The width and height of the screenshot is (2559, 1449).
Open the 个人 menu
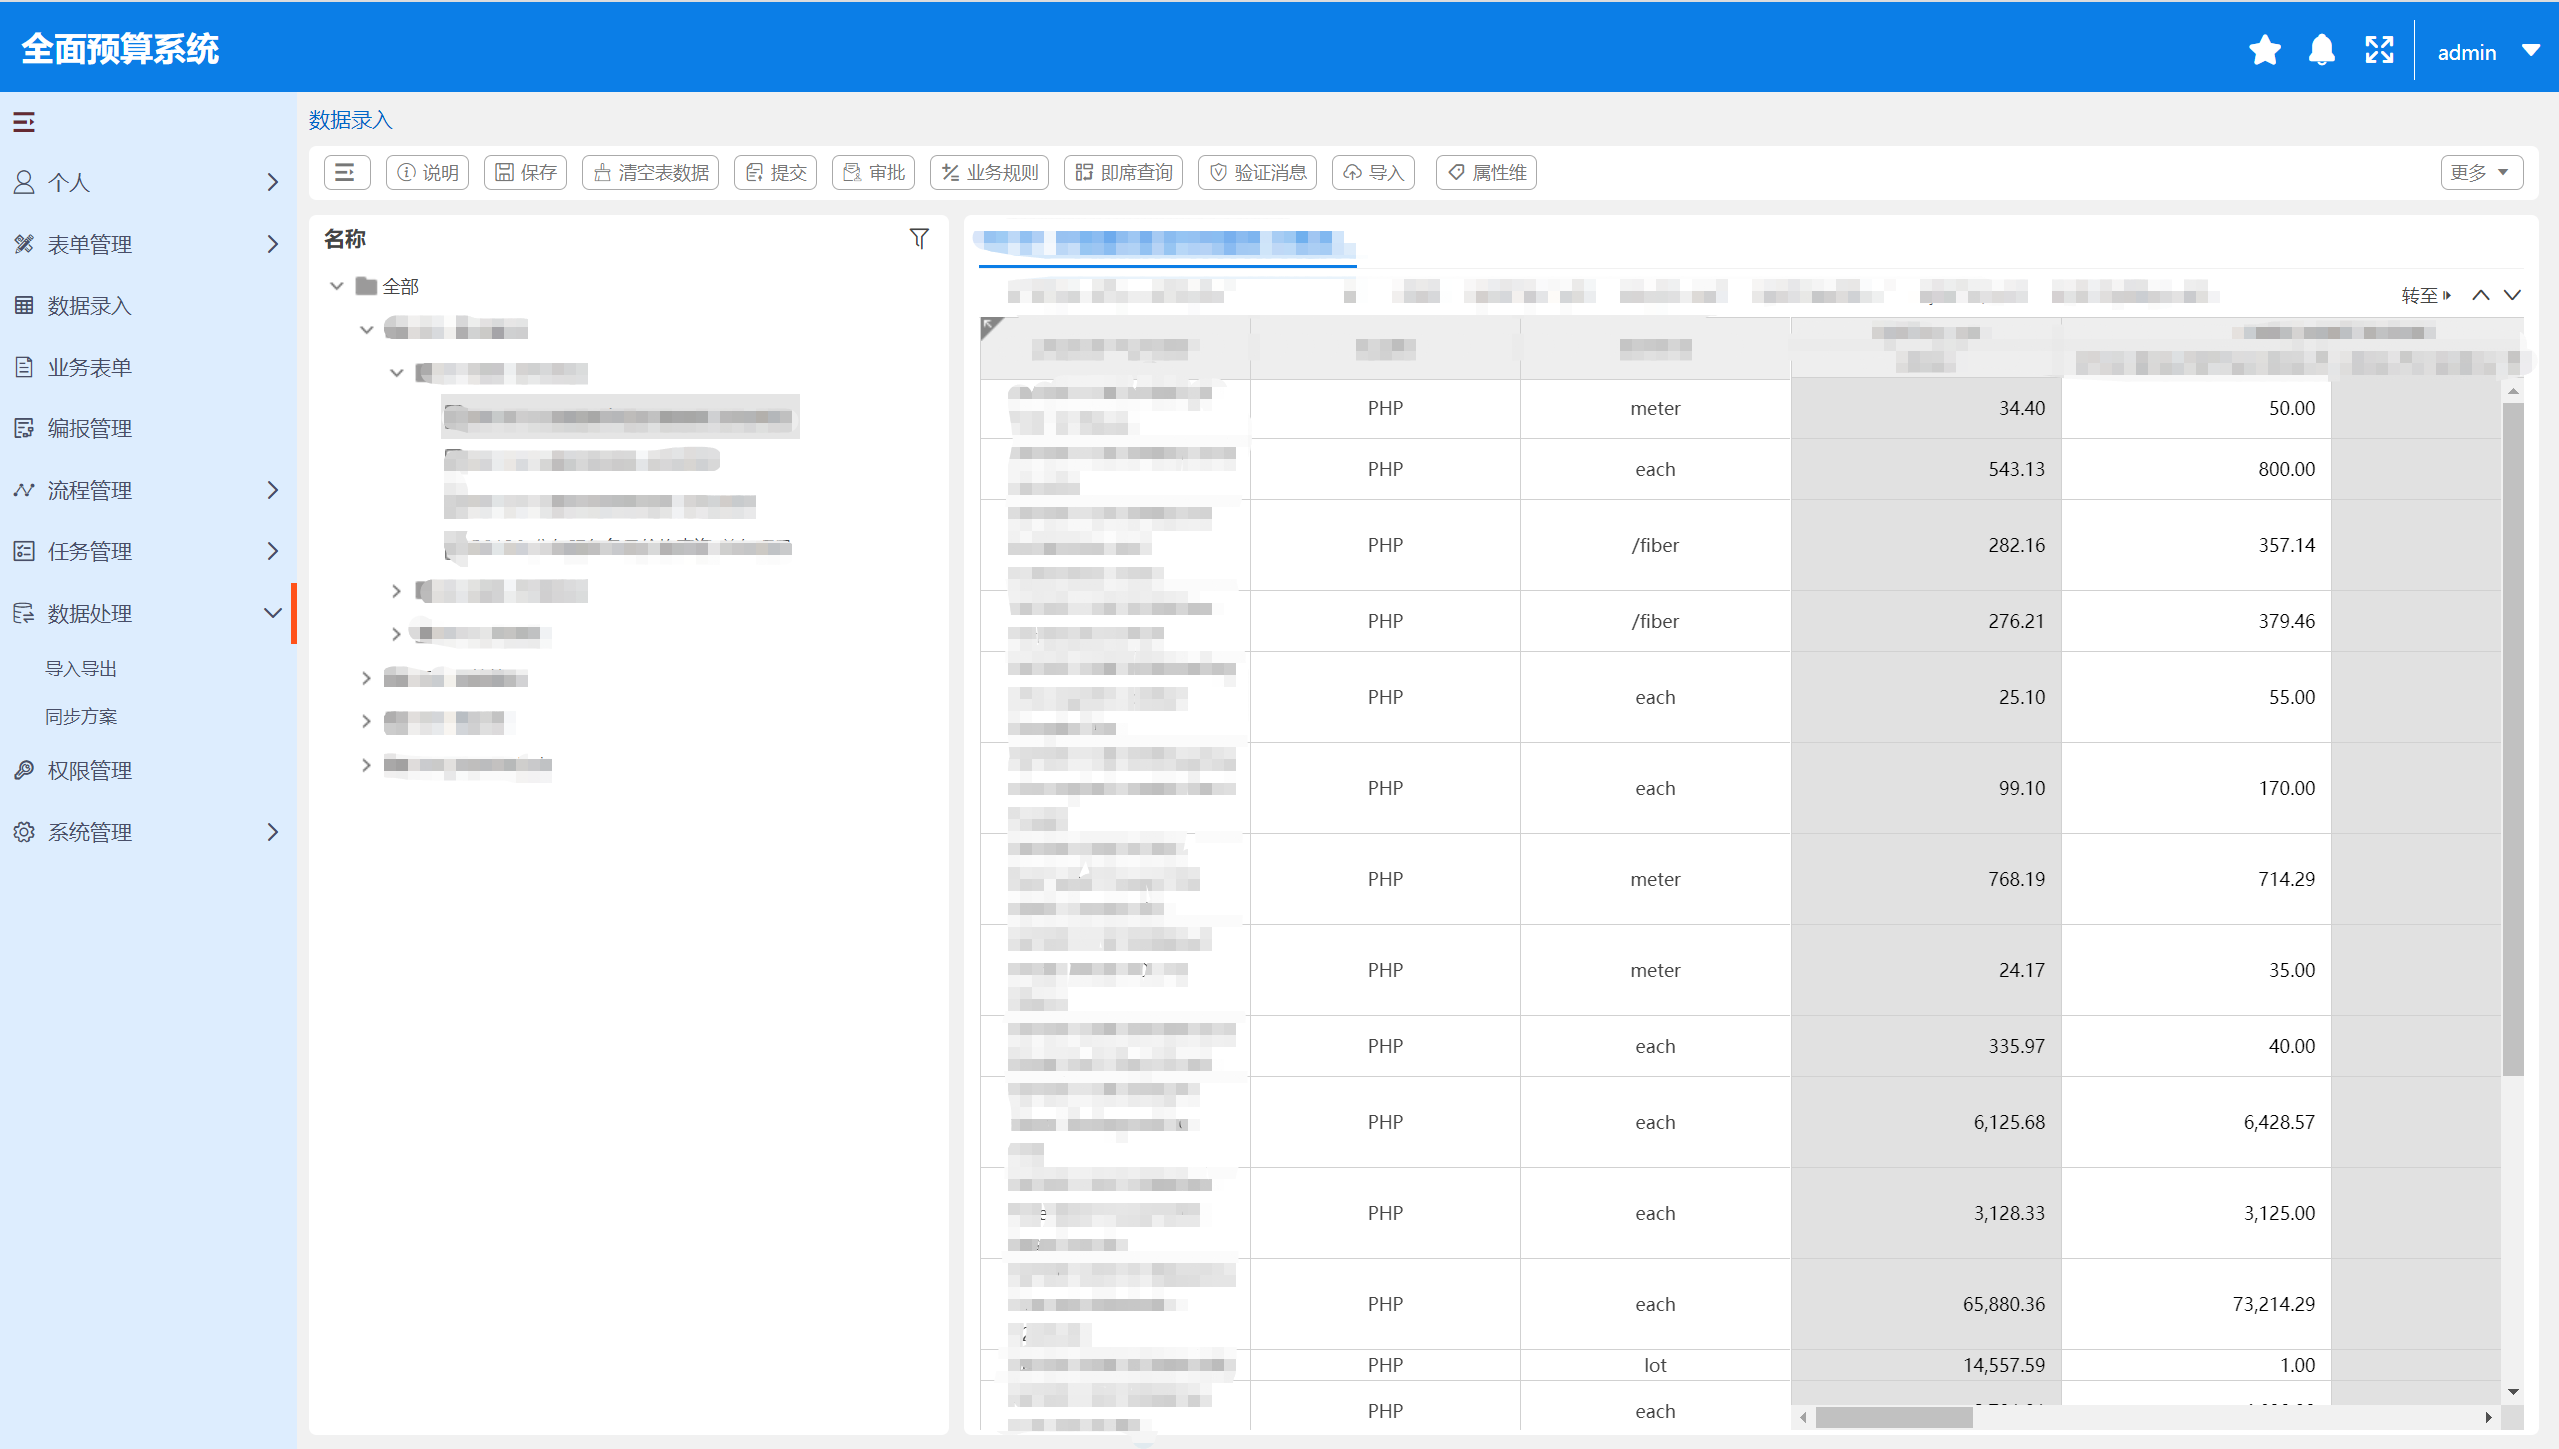(x=148, y=182)
